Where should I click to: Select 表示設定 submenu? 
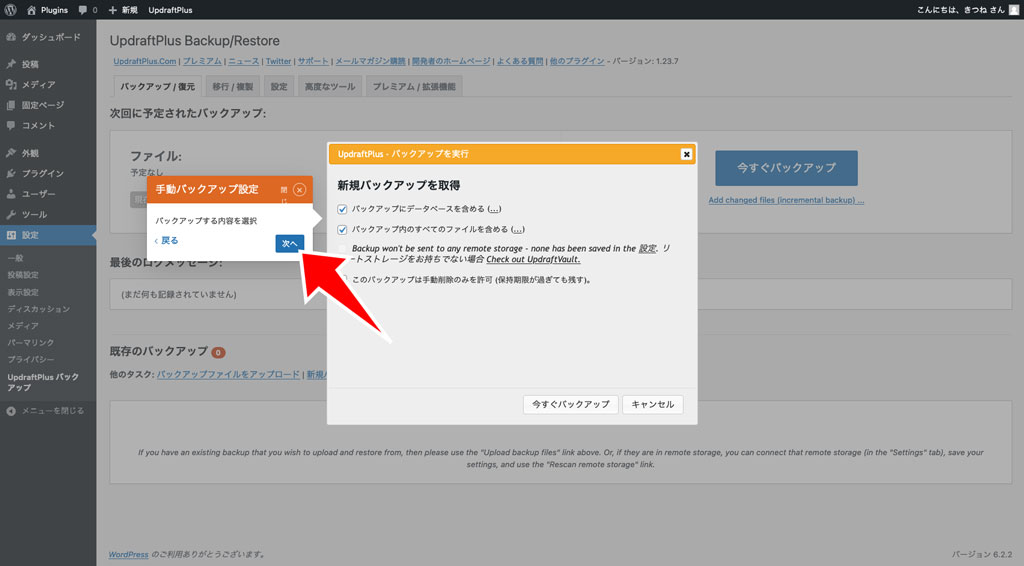click(x=23, y=292)
